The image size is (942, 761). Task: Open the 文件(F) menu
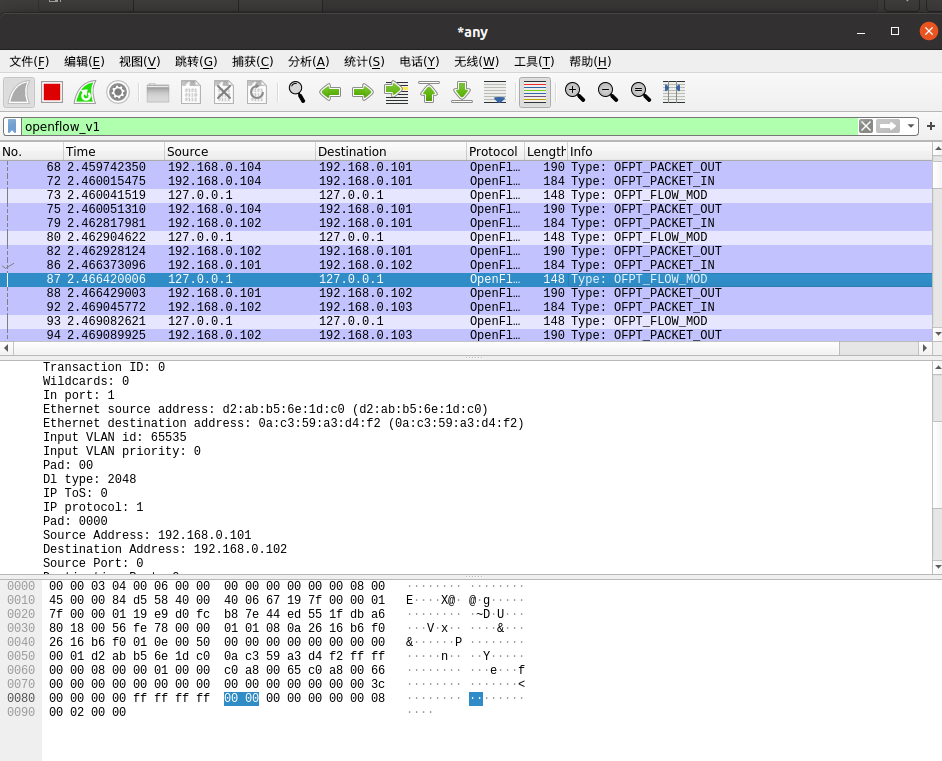[29, 61]
